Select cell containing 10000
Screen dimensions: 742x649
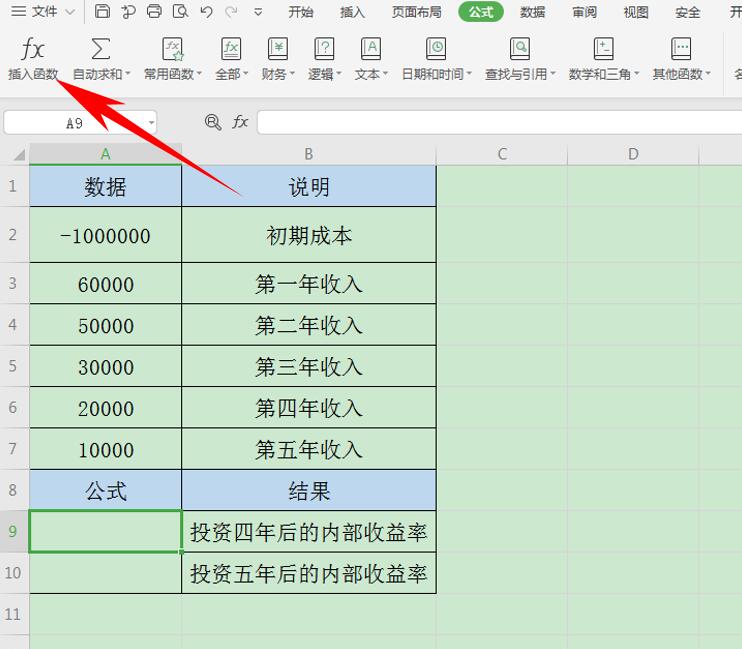[105, 449]
